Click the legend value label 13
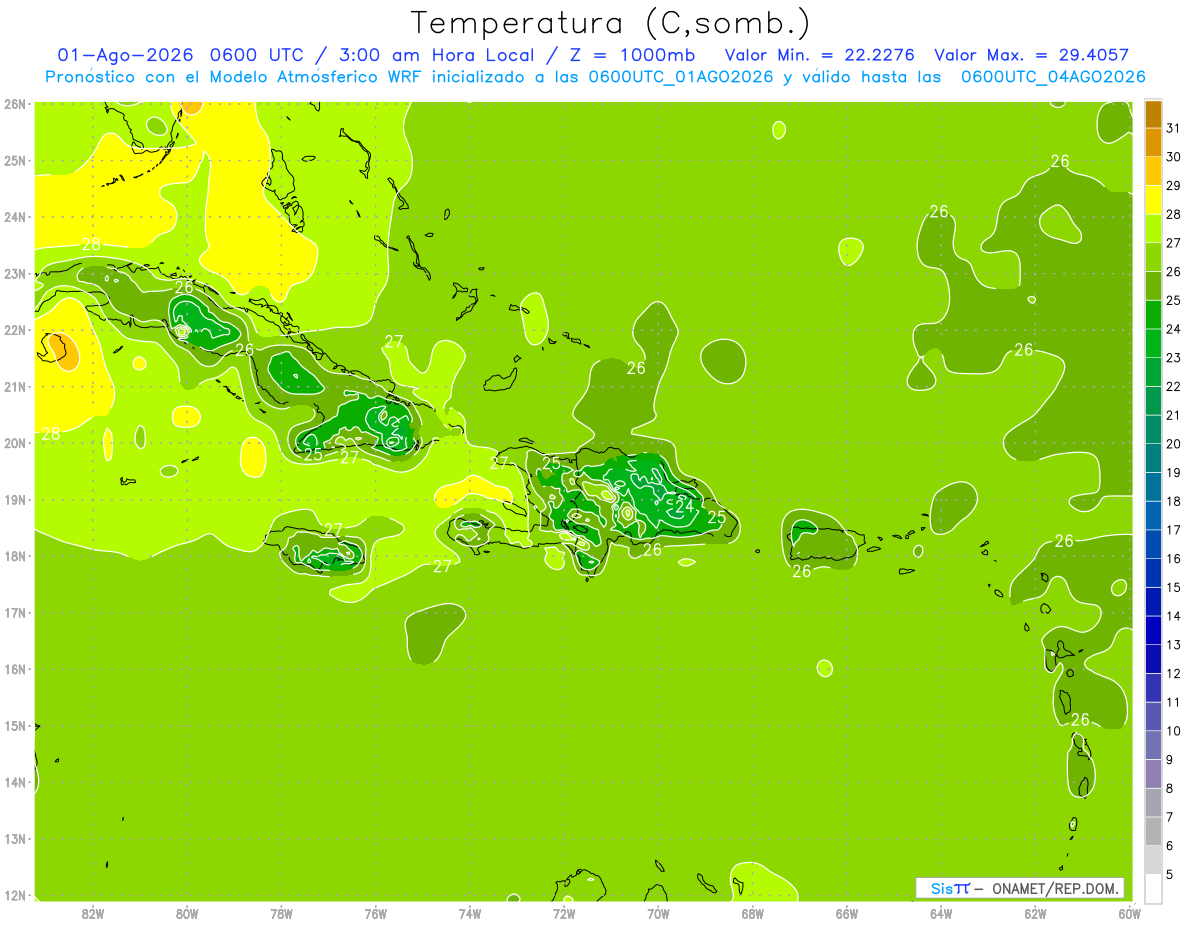 pos(1173,645)
